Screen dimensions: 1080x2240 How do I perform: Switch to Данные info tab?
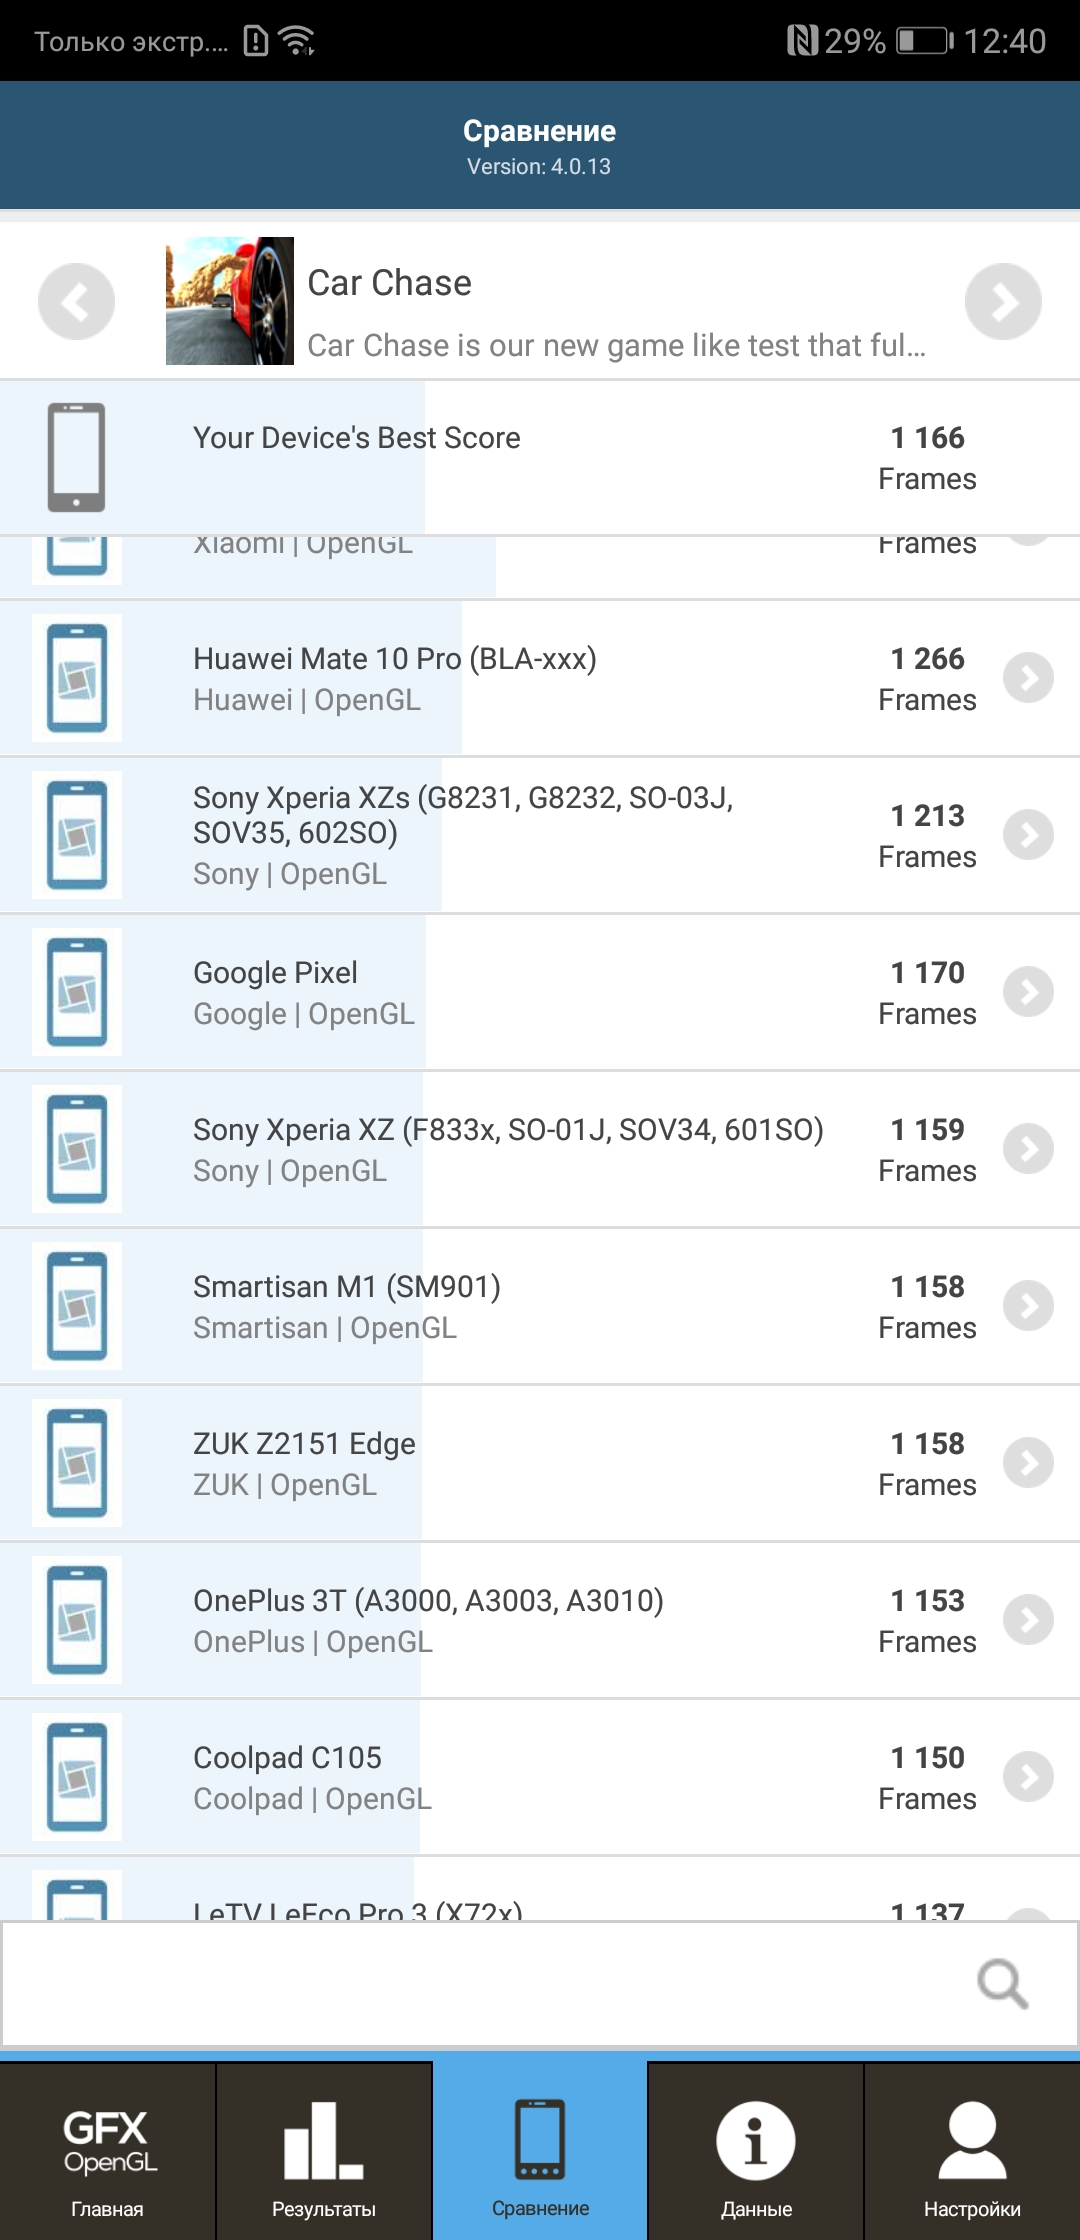coord(756,2151)
